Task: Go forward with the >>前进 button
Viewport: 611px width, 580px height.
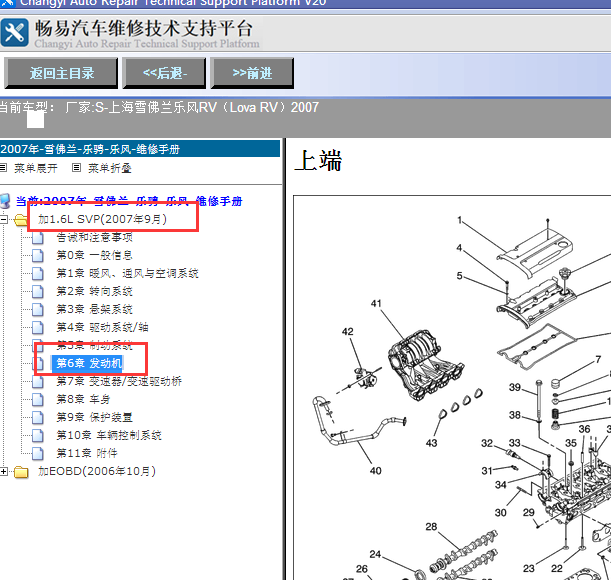Action: (252, 73)
